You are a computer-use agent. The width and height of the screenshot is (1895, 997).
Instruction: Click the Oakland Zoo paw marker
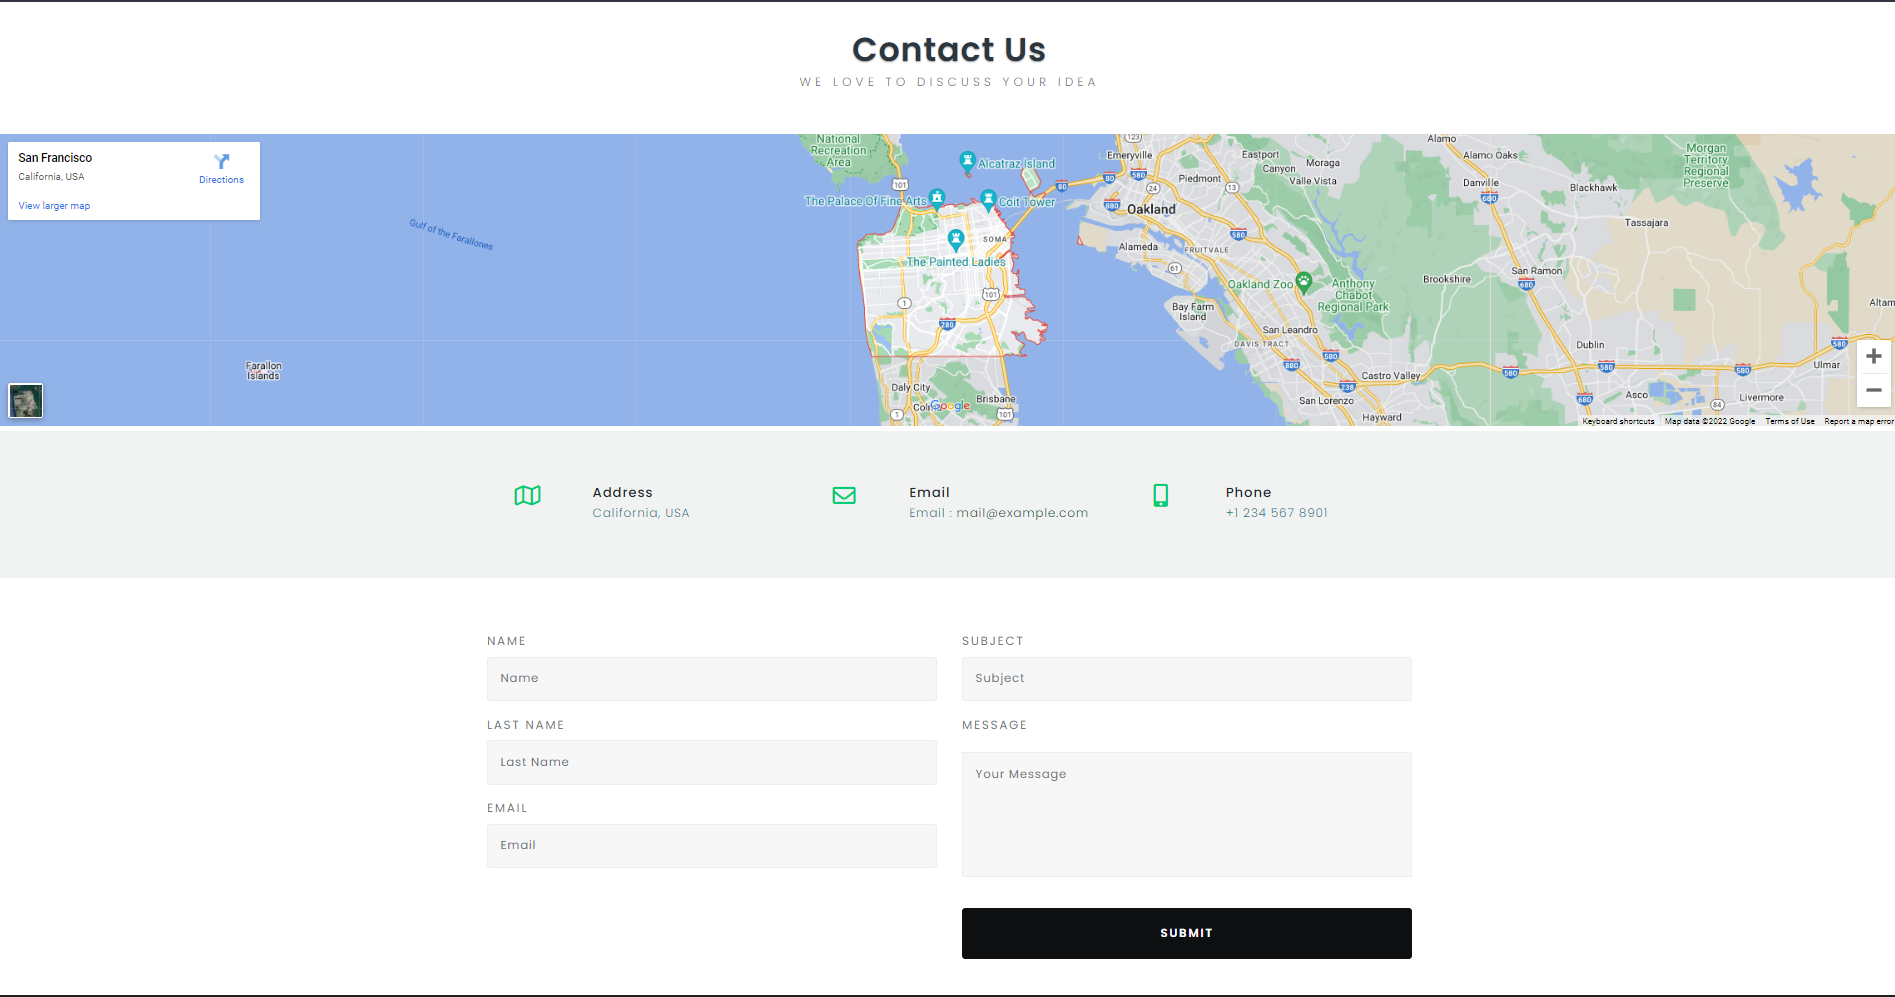click(x=1303, y=281)
